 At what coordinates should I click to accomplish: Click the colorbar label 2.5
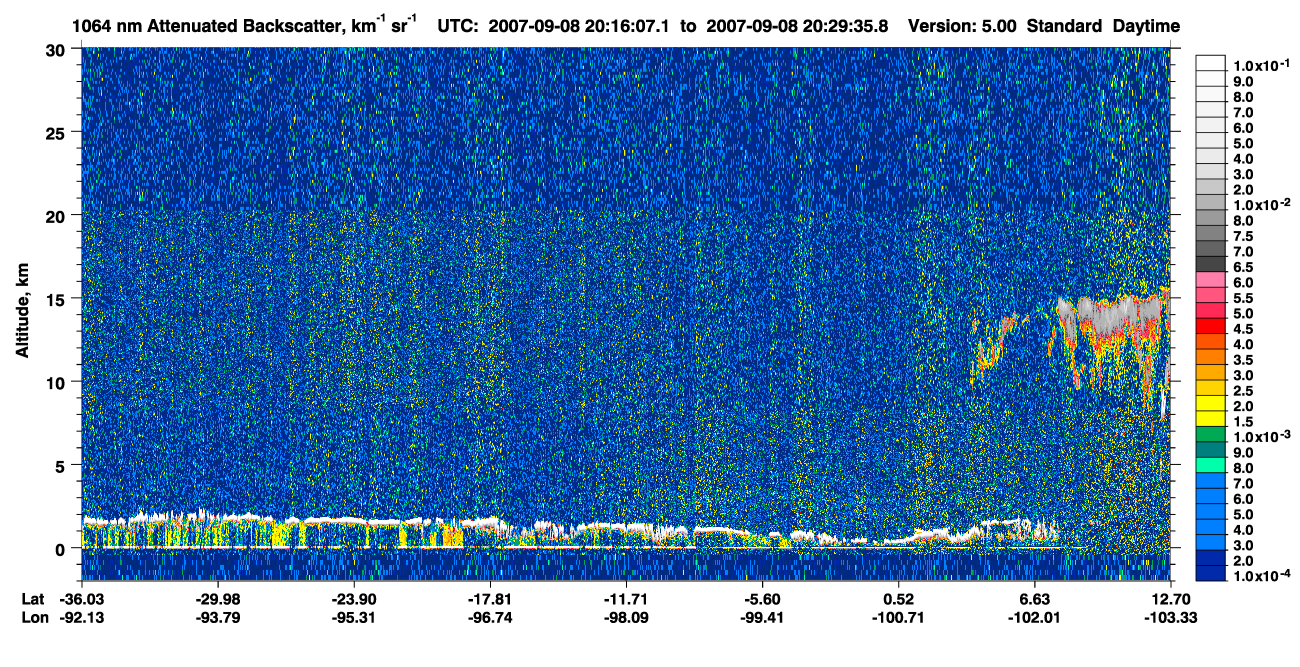point(1244,391)
